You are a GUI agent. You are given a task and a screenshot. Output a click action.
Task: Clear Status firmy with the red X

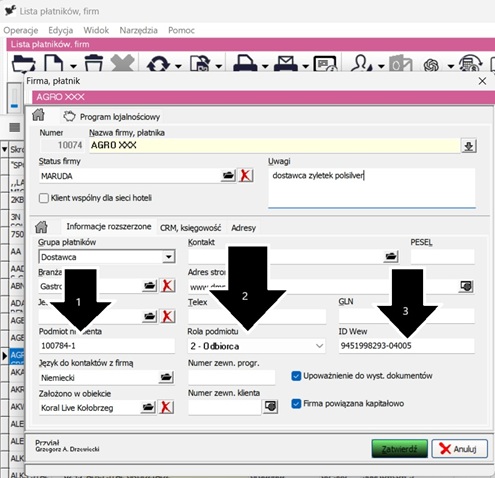245,175
